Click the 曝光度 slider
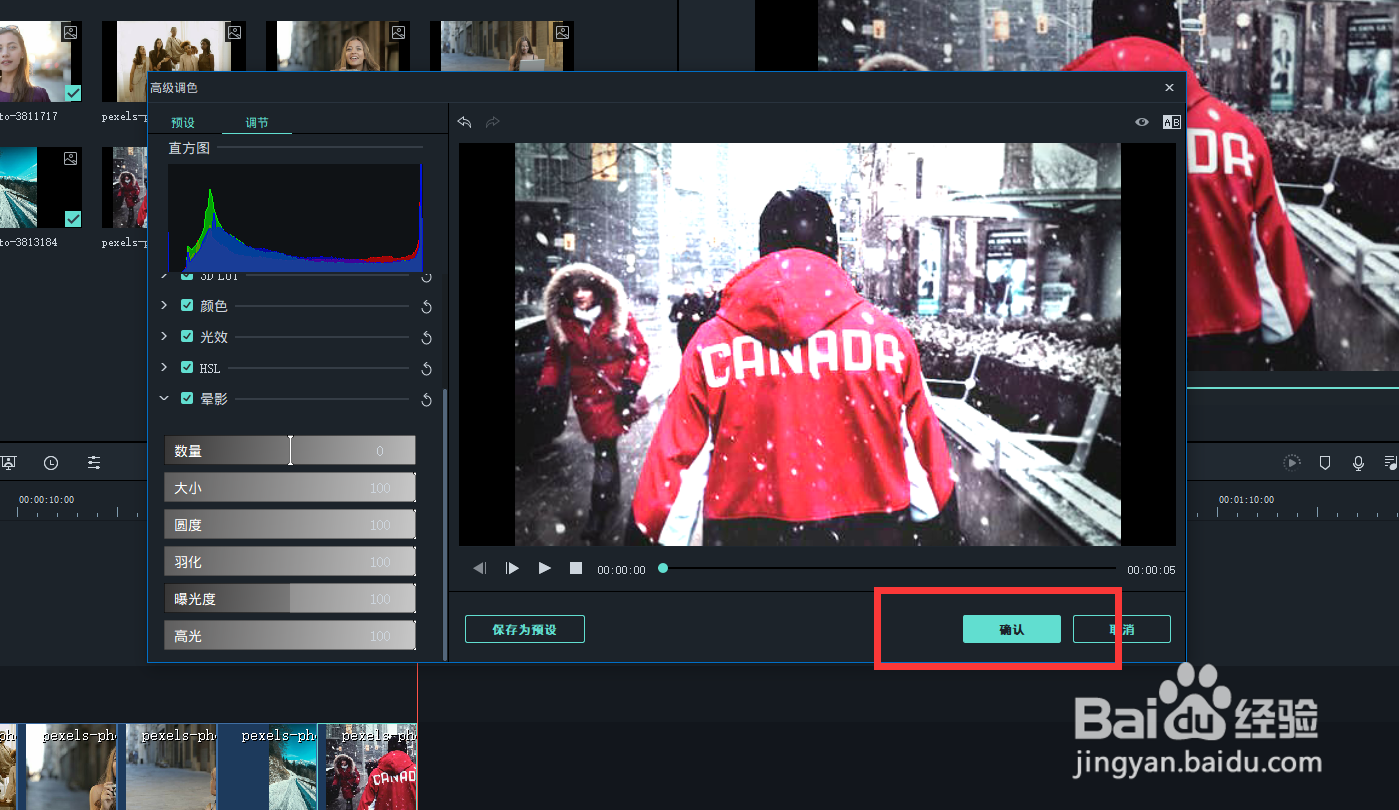 coord(290,599)
